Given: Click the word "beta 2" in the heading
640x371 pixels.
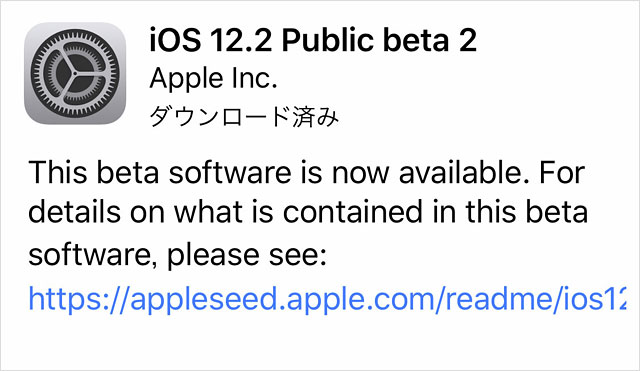Looking at the screenshot, I should (x=430, y=40).
